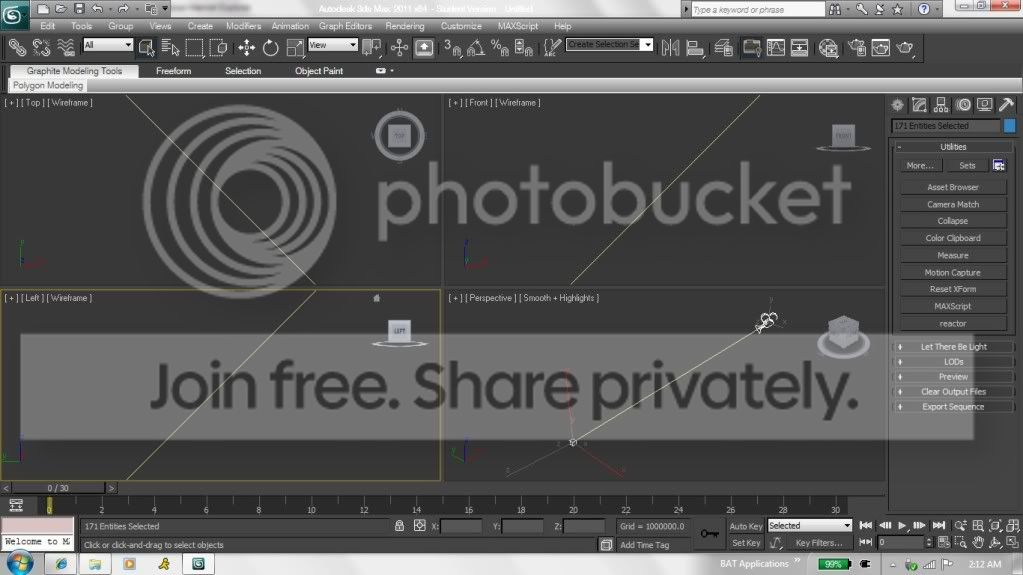Click Use Pivot Point Center icon
Image resolution: width=1023 pixels, height=575 pixels.
tap(372, 48)
